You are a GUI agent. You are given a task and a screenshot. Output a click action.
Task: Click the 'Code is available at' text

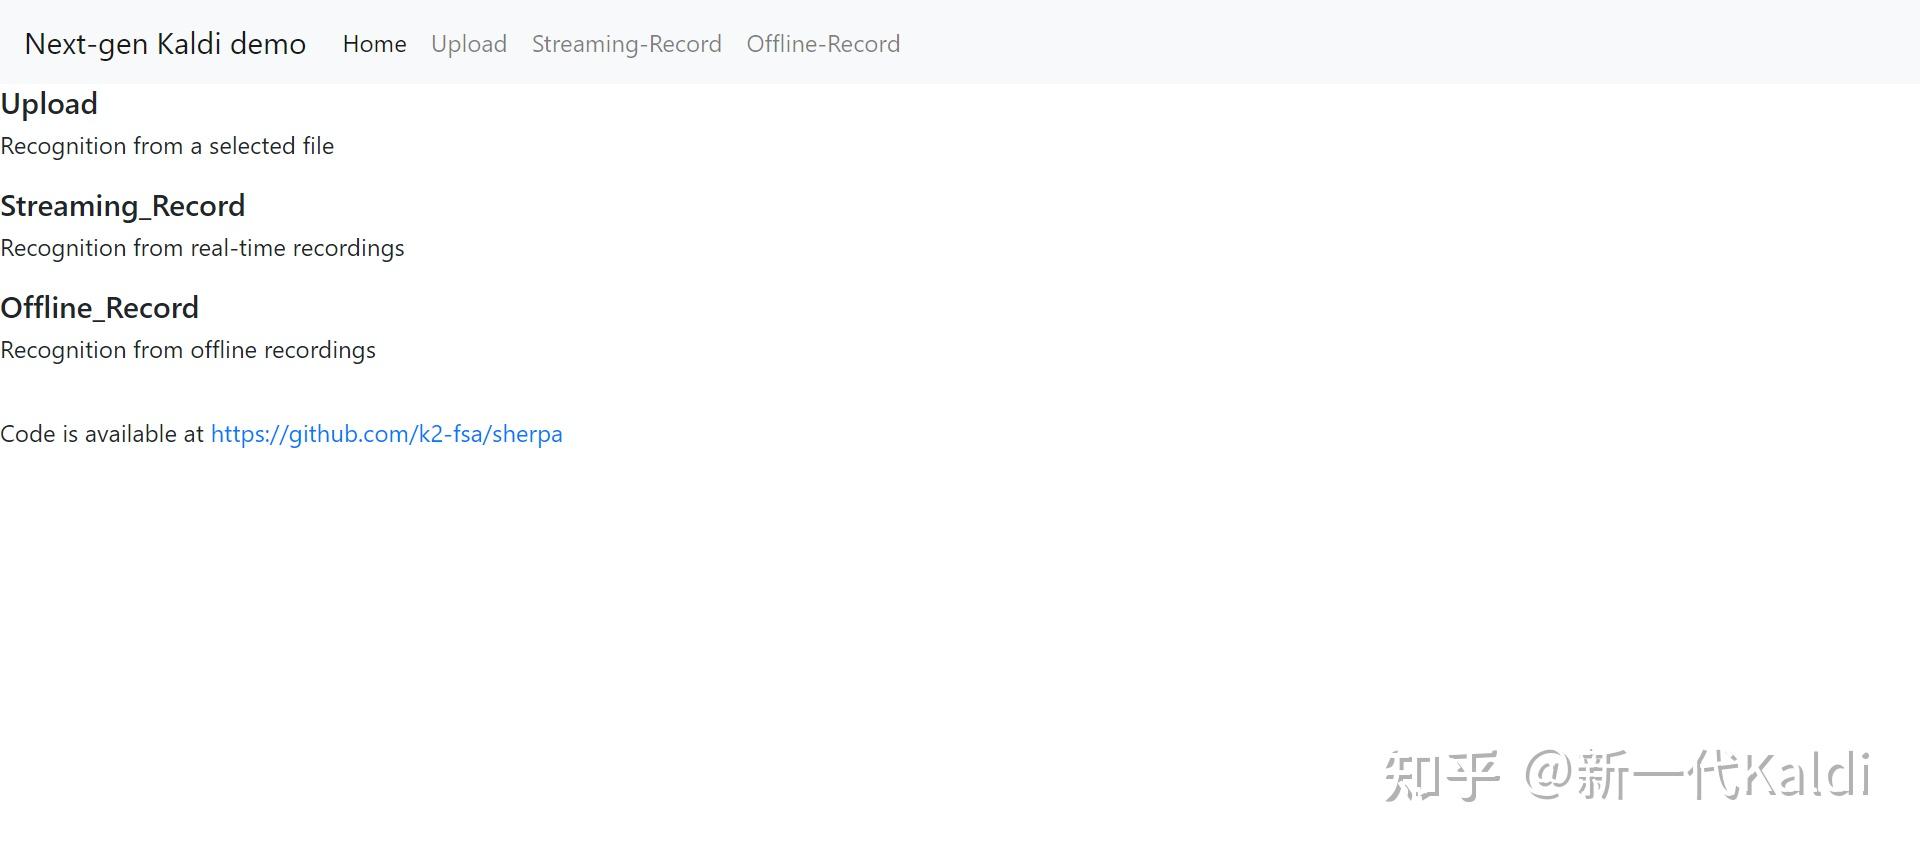(x=102, y=434)
